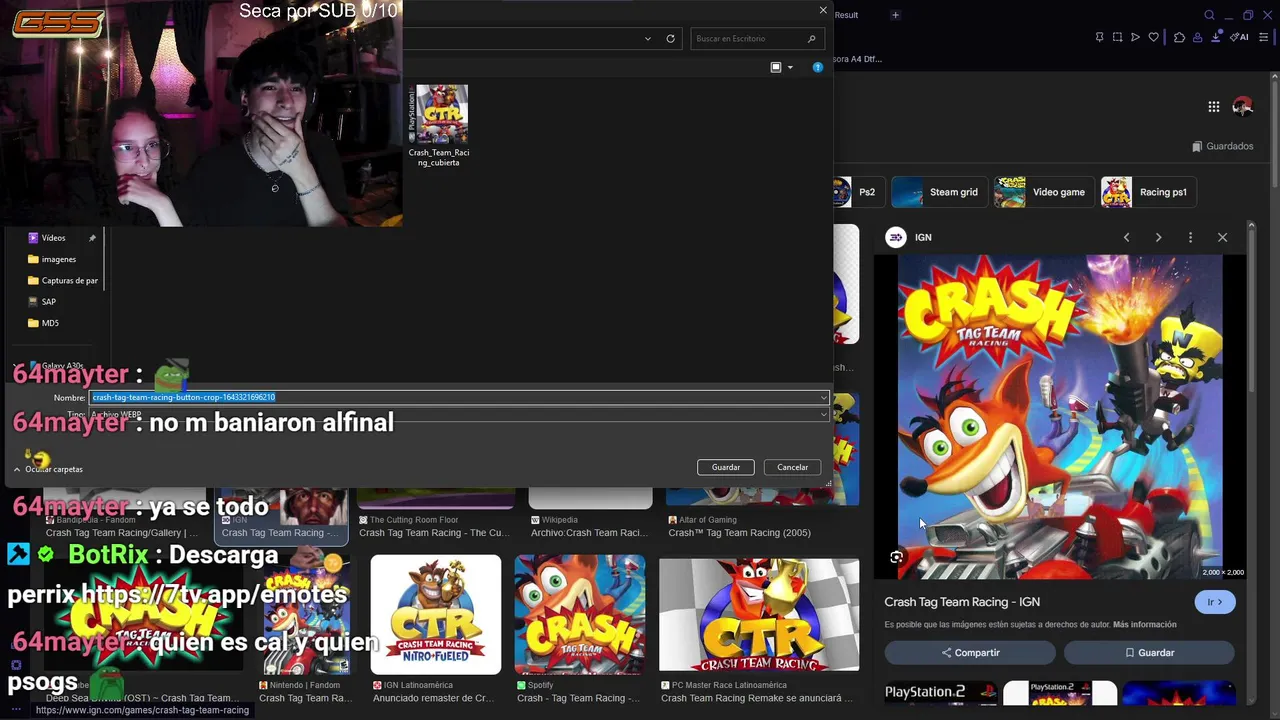
Task: Open the Altar of Gaming result link
Action: pyautogui.click(x=739, y=527)
